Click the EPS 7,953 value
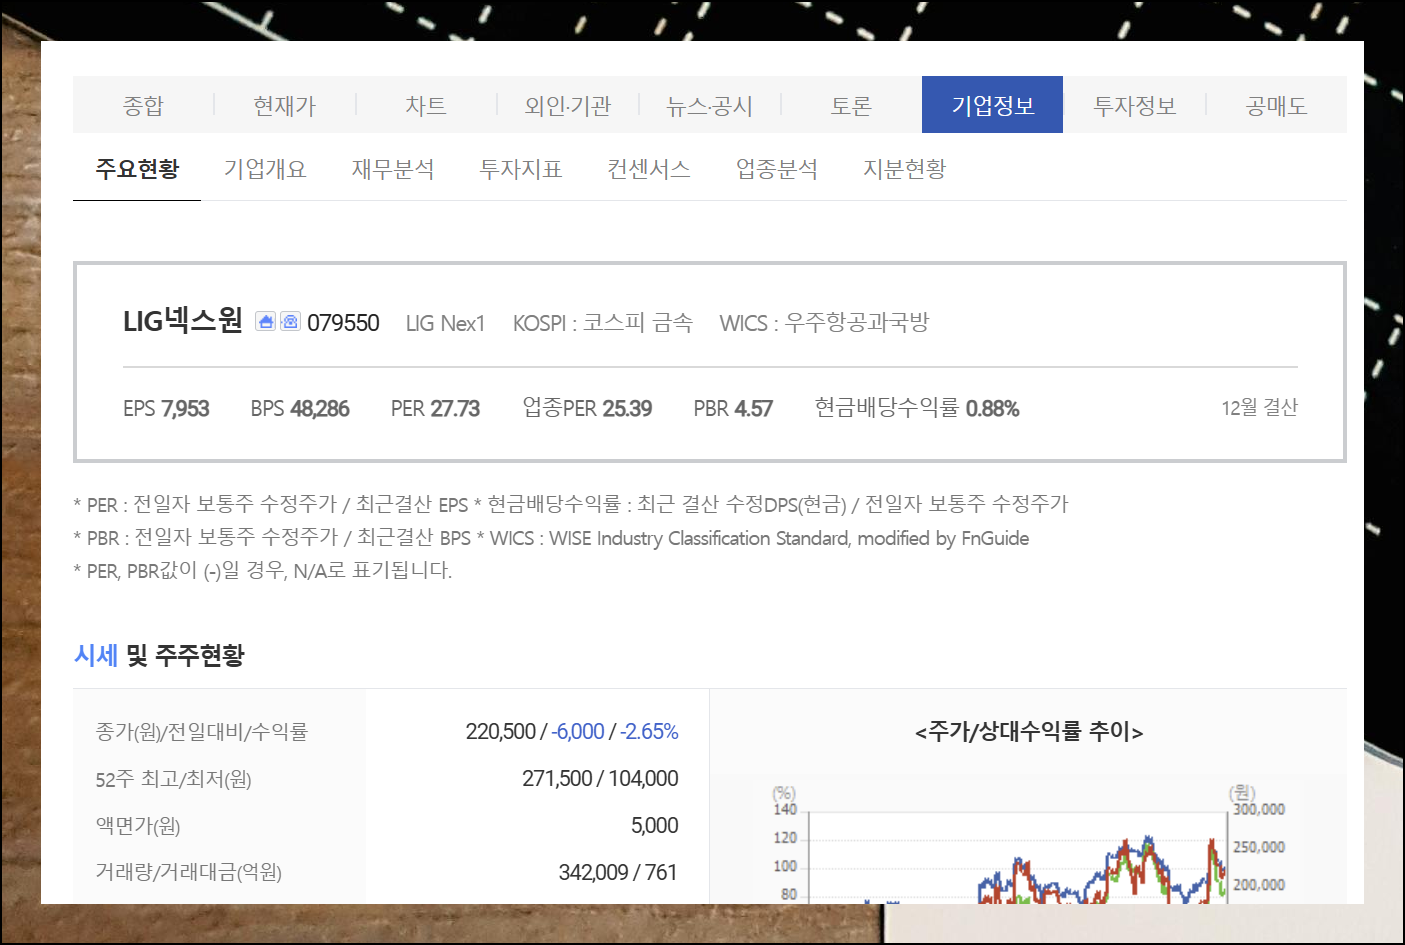The image size is (1405, 945). pyautogui.click(x=166, y=408)
